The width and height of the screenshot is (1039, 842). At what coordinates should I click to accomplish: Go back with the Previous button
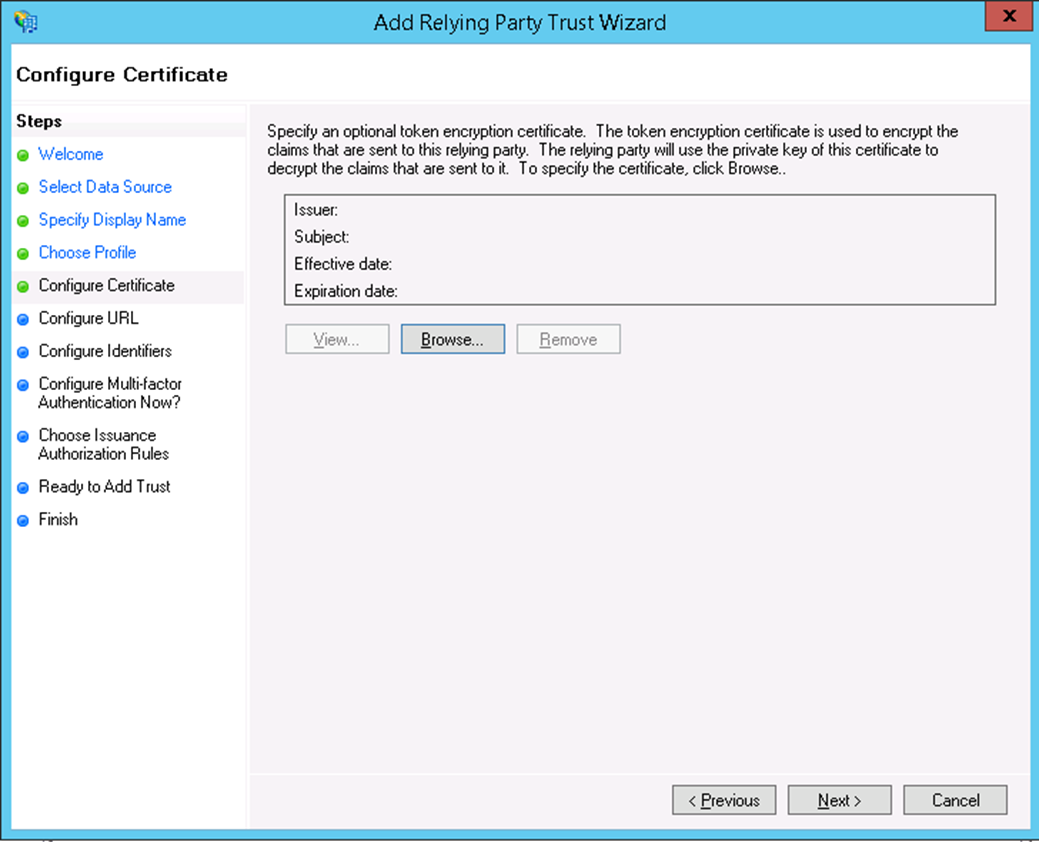(x=724, y=800)
